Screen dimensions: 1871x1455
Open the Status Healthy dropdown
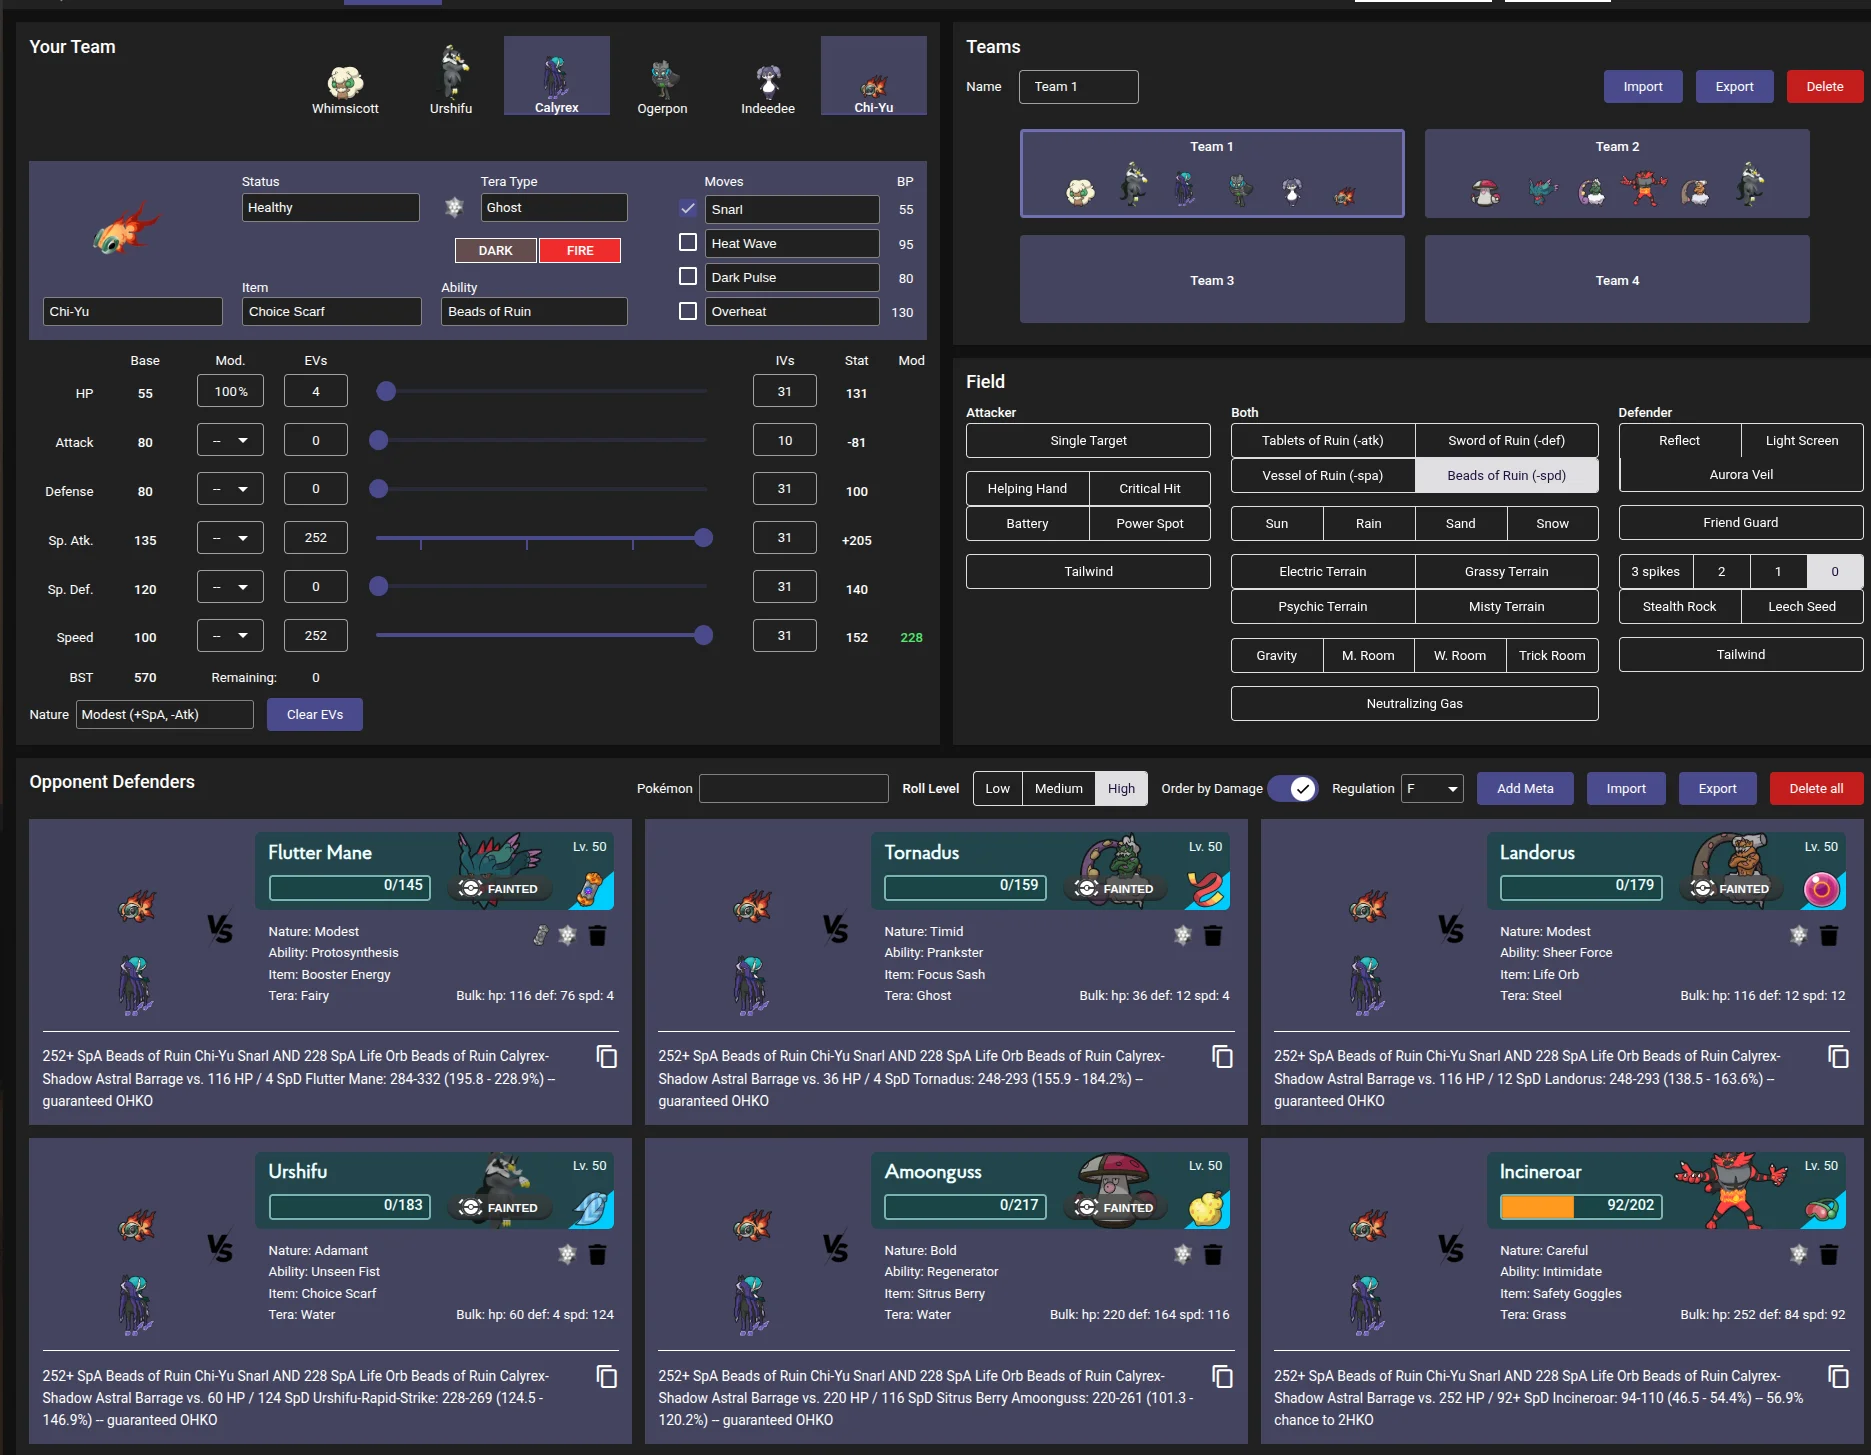tap(330, 208)
